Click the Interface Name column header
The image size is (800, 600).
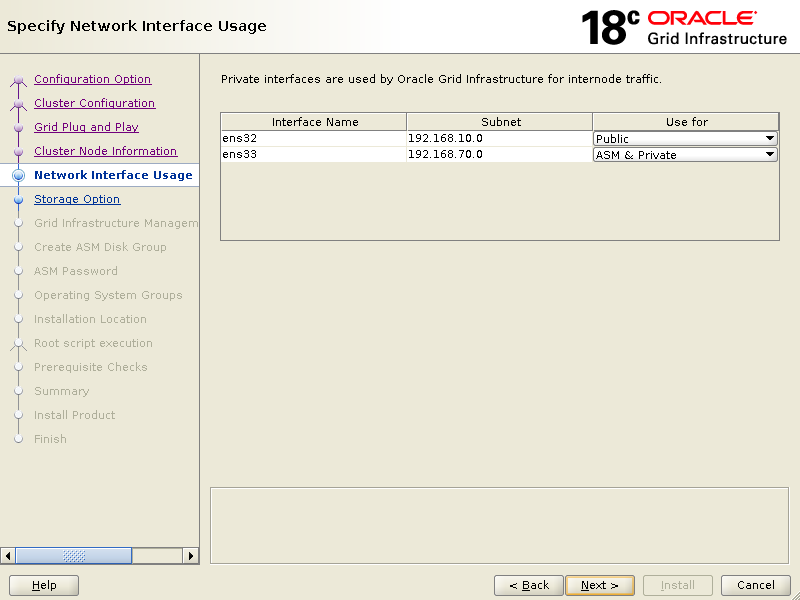tap(314, 122)
